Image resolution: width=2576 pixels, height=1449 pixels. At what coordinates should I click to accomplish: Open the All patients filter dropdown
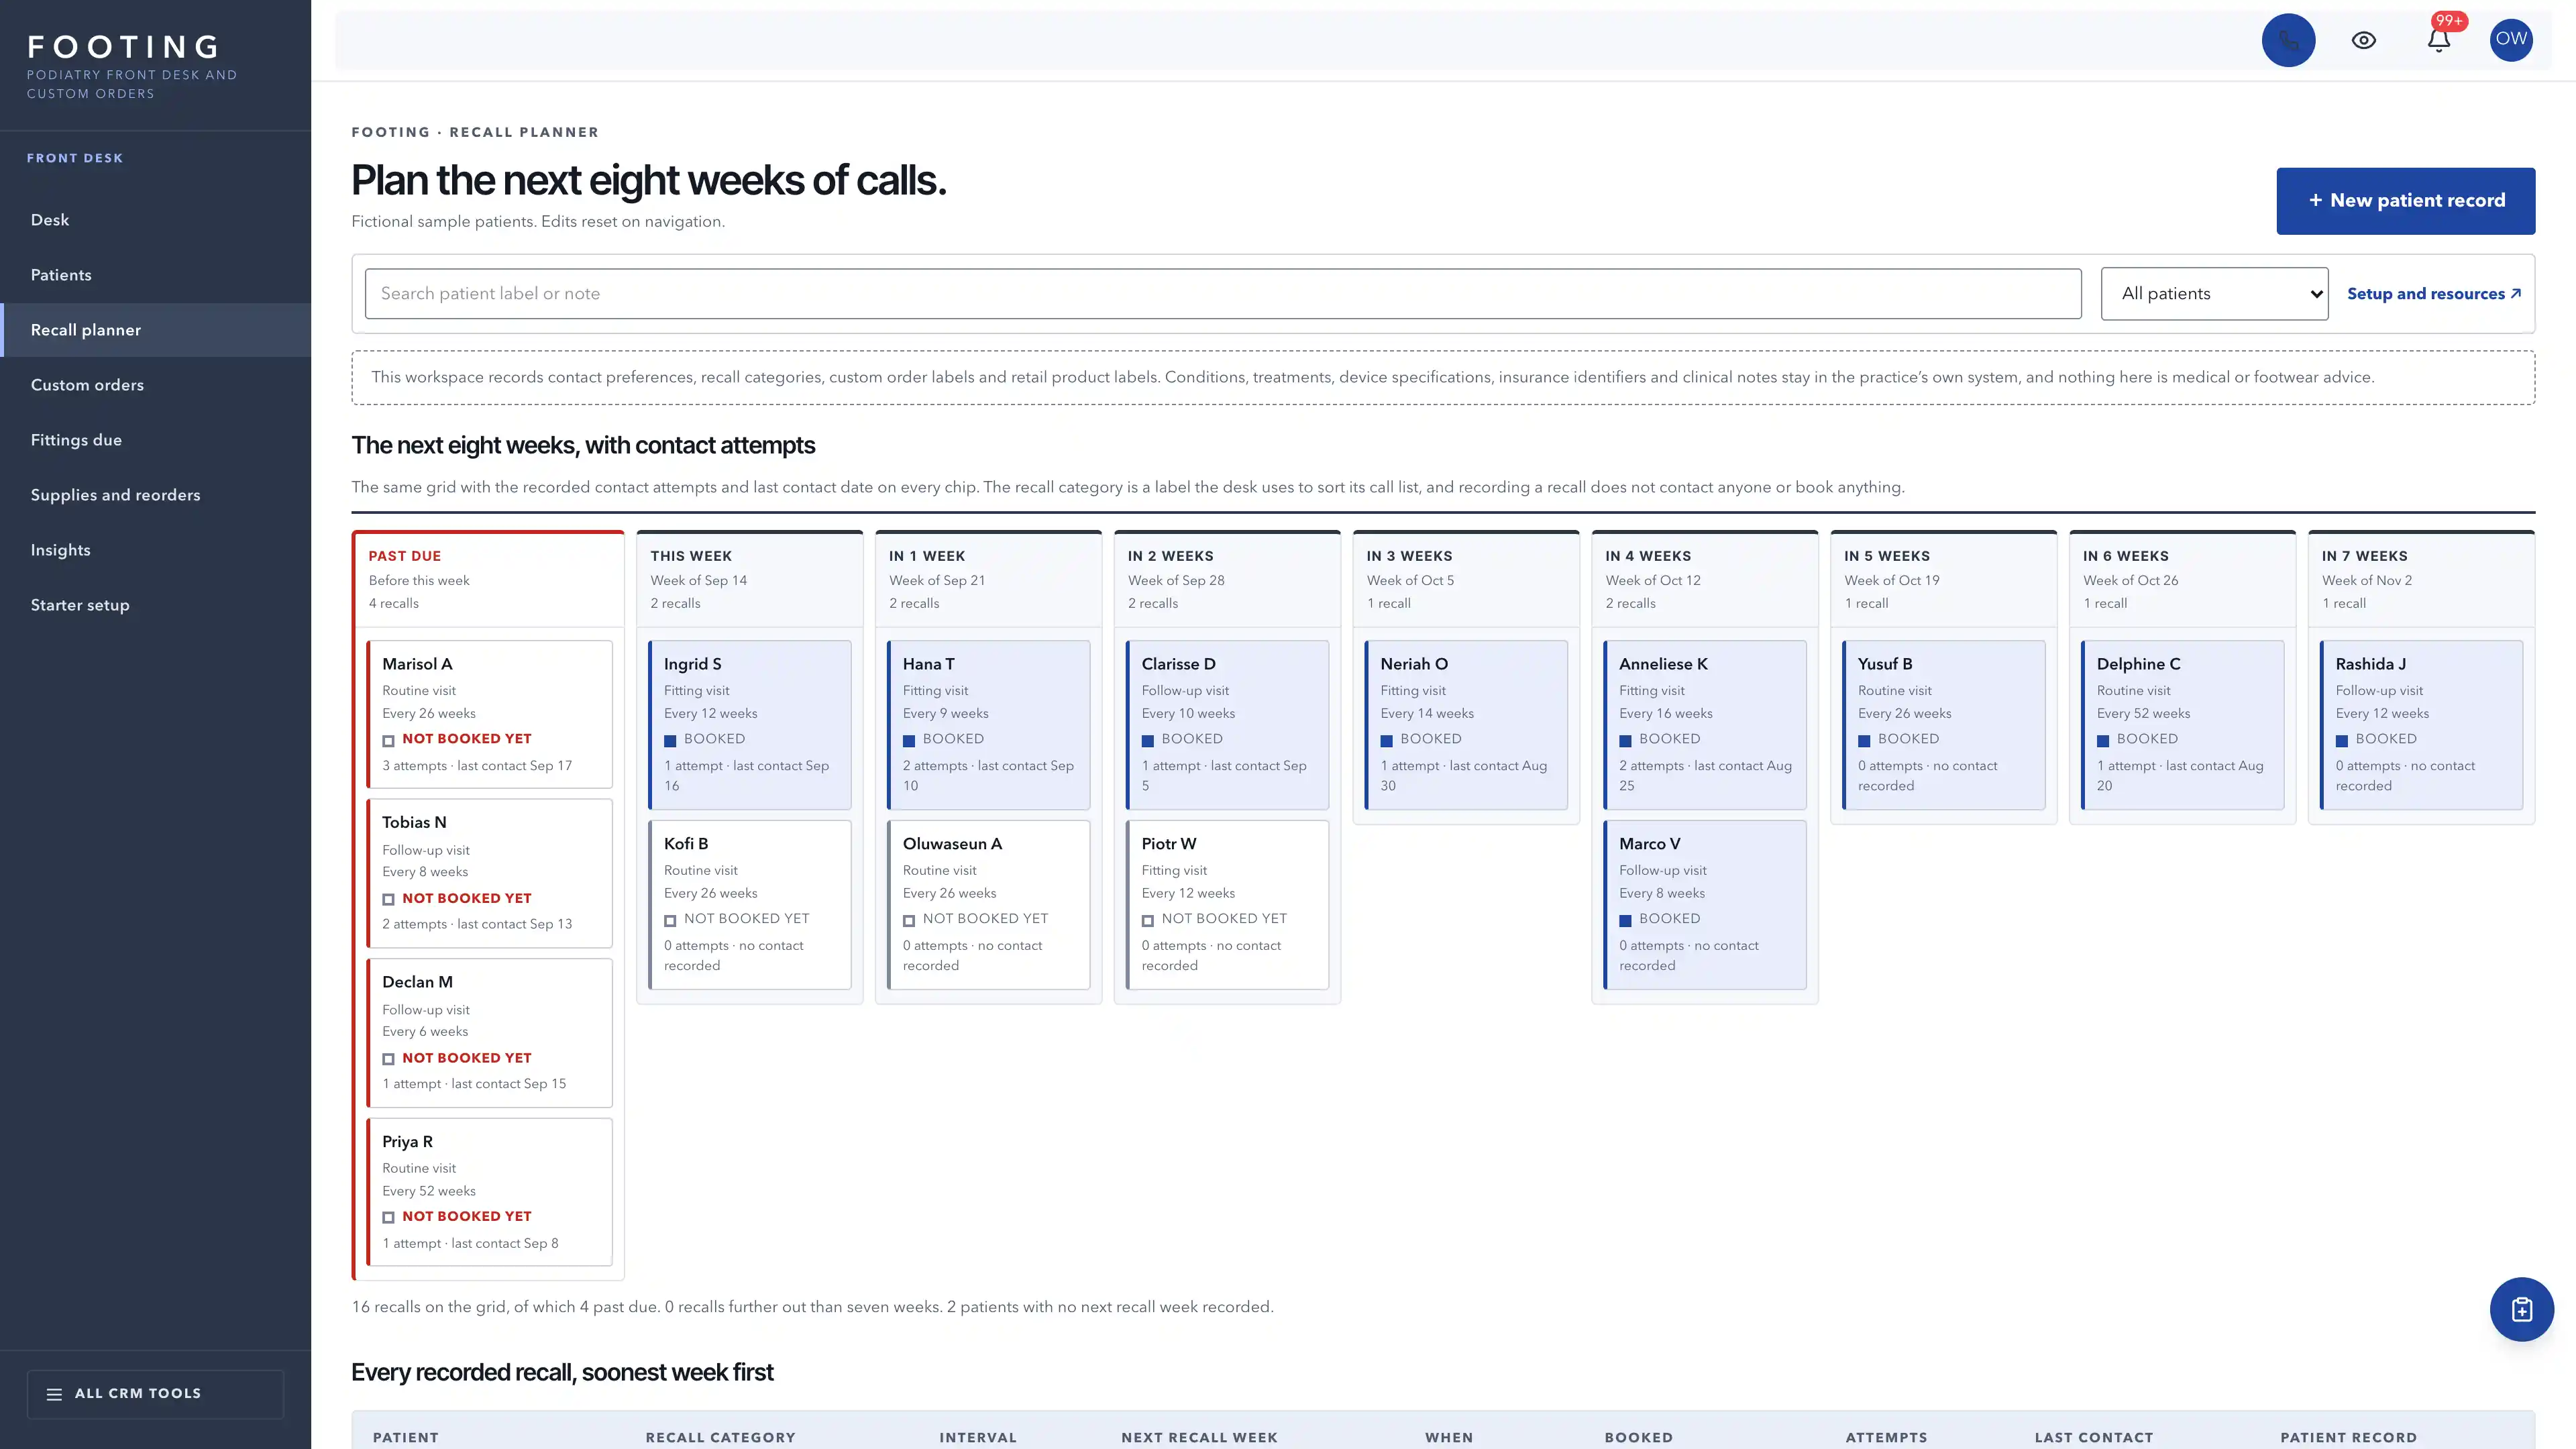point(2214,293)
